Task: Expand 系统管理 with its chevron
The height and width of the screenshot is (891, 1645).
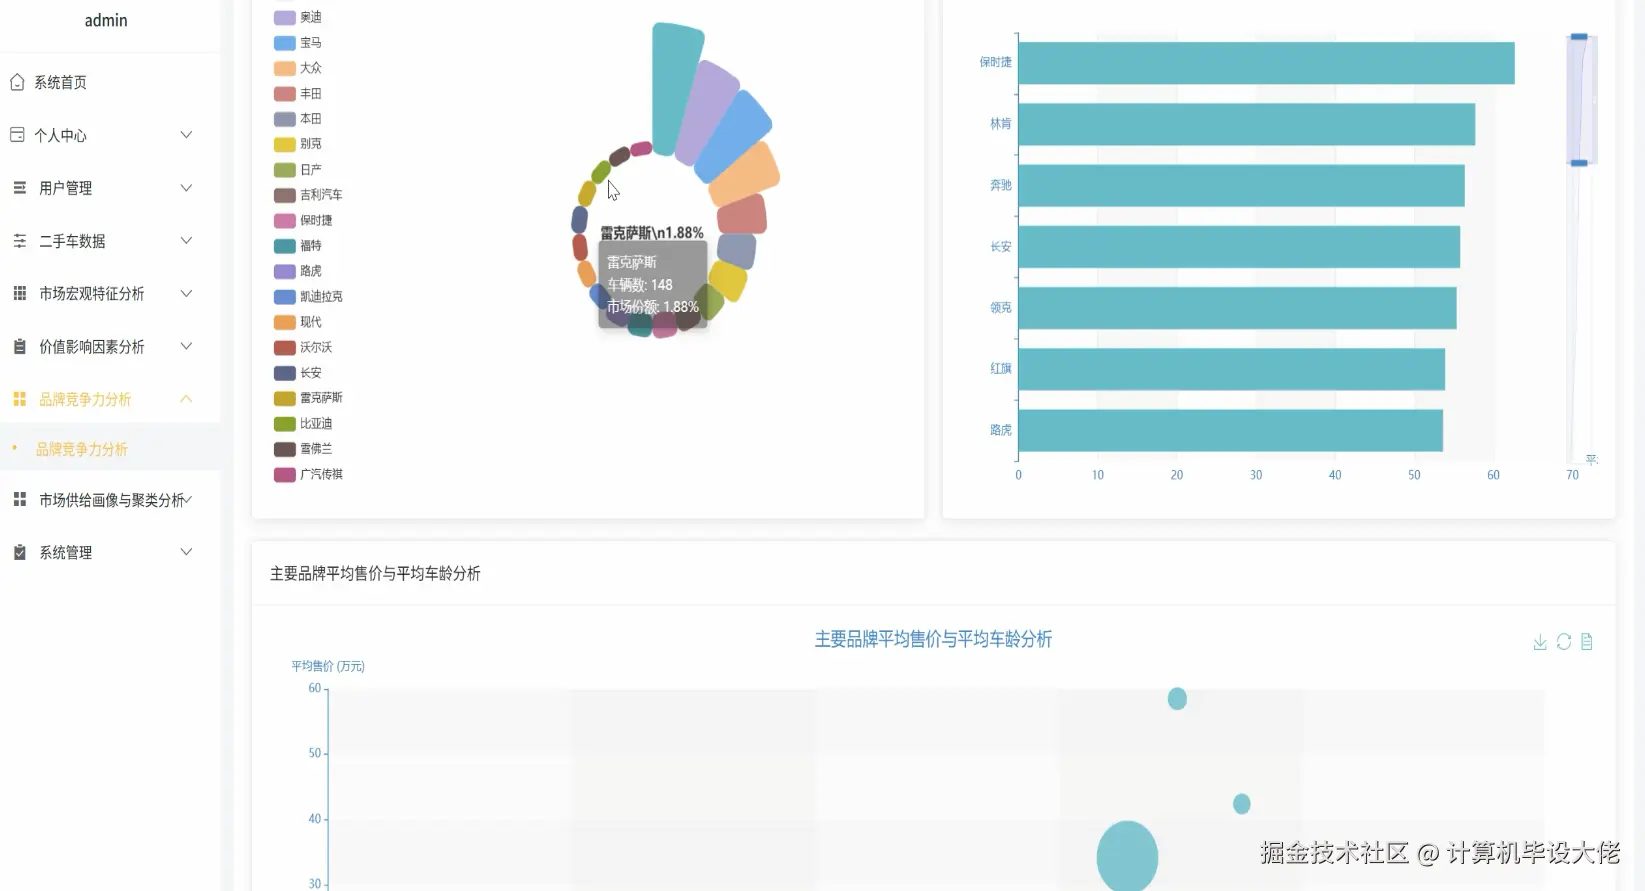Action: click(x=186, y=552)
